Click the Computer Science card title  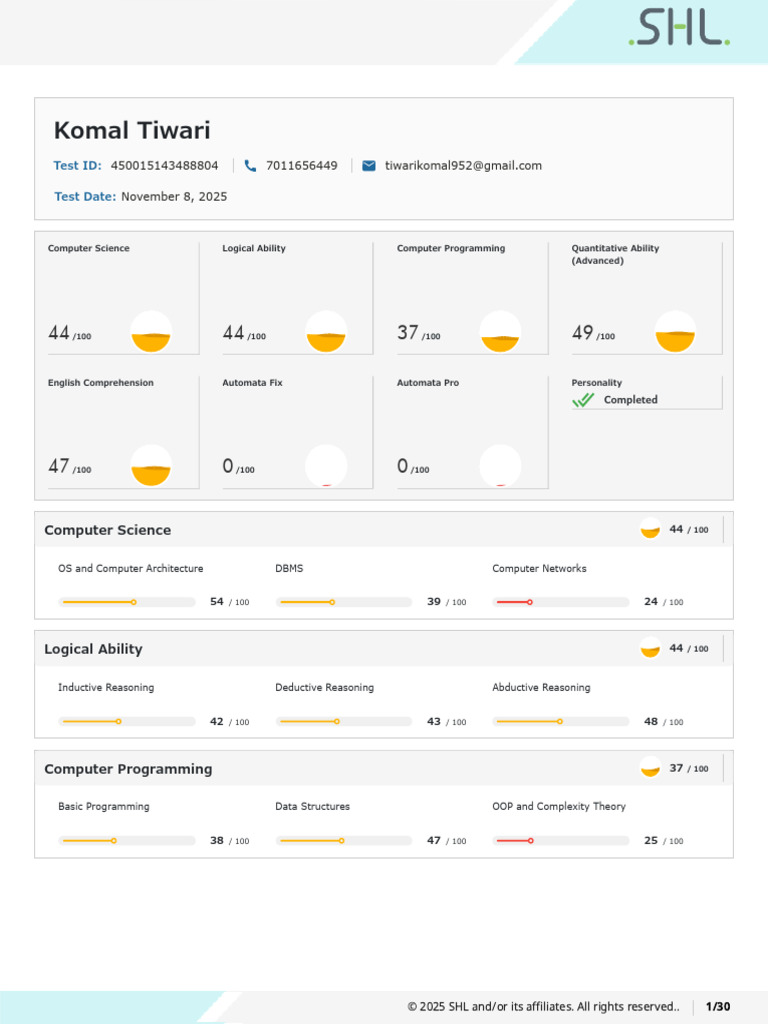coord(89,248)
